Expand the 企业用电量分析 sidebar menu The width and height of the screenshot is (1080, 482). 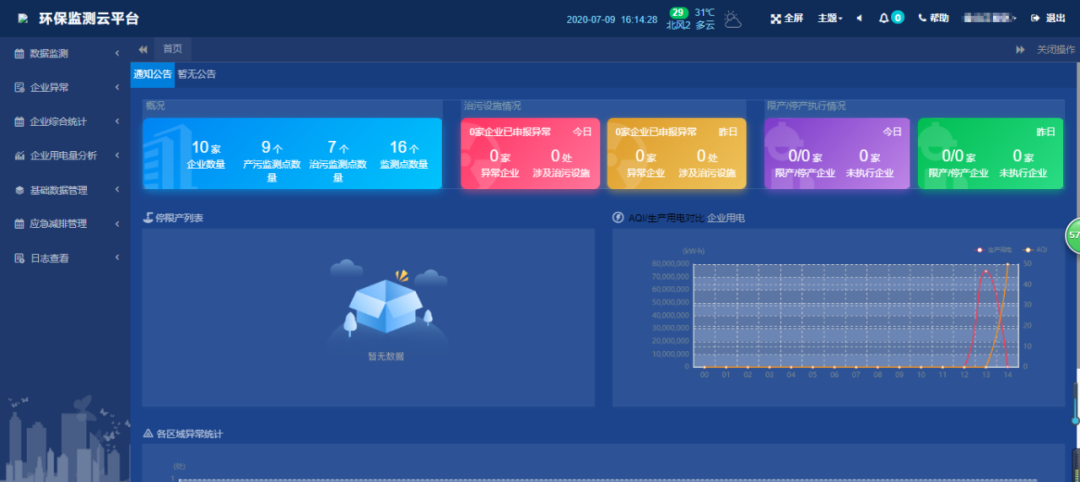(x=65, y=155)
